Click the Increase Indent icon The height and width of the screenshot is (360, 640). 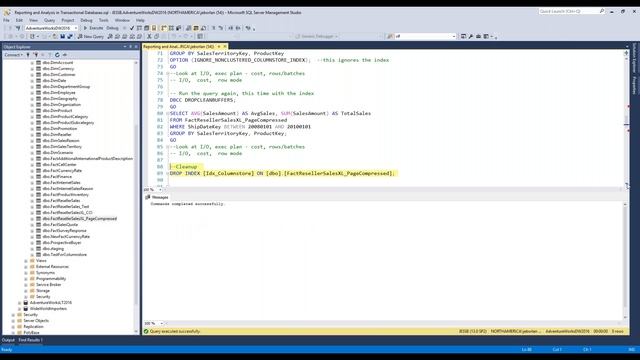point(238,28)
